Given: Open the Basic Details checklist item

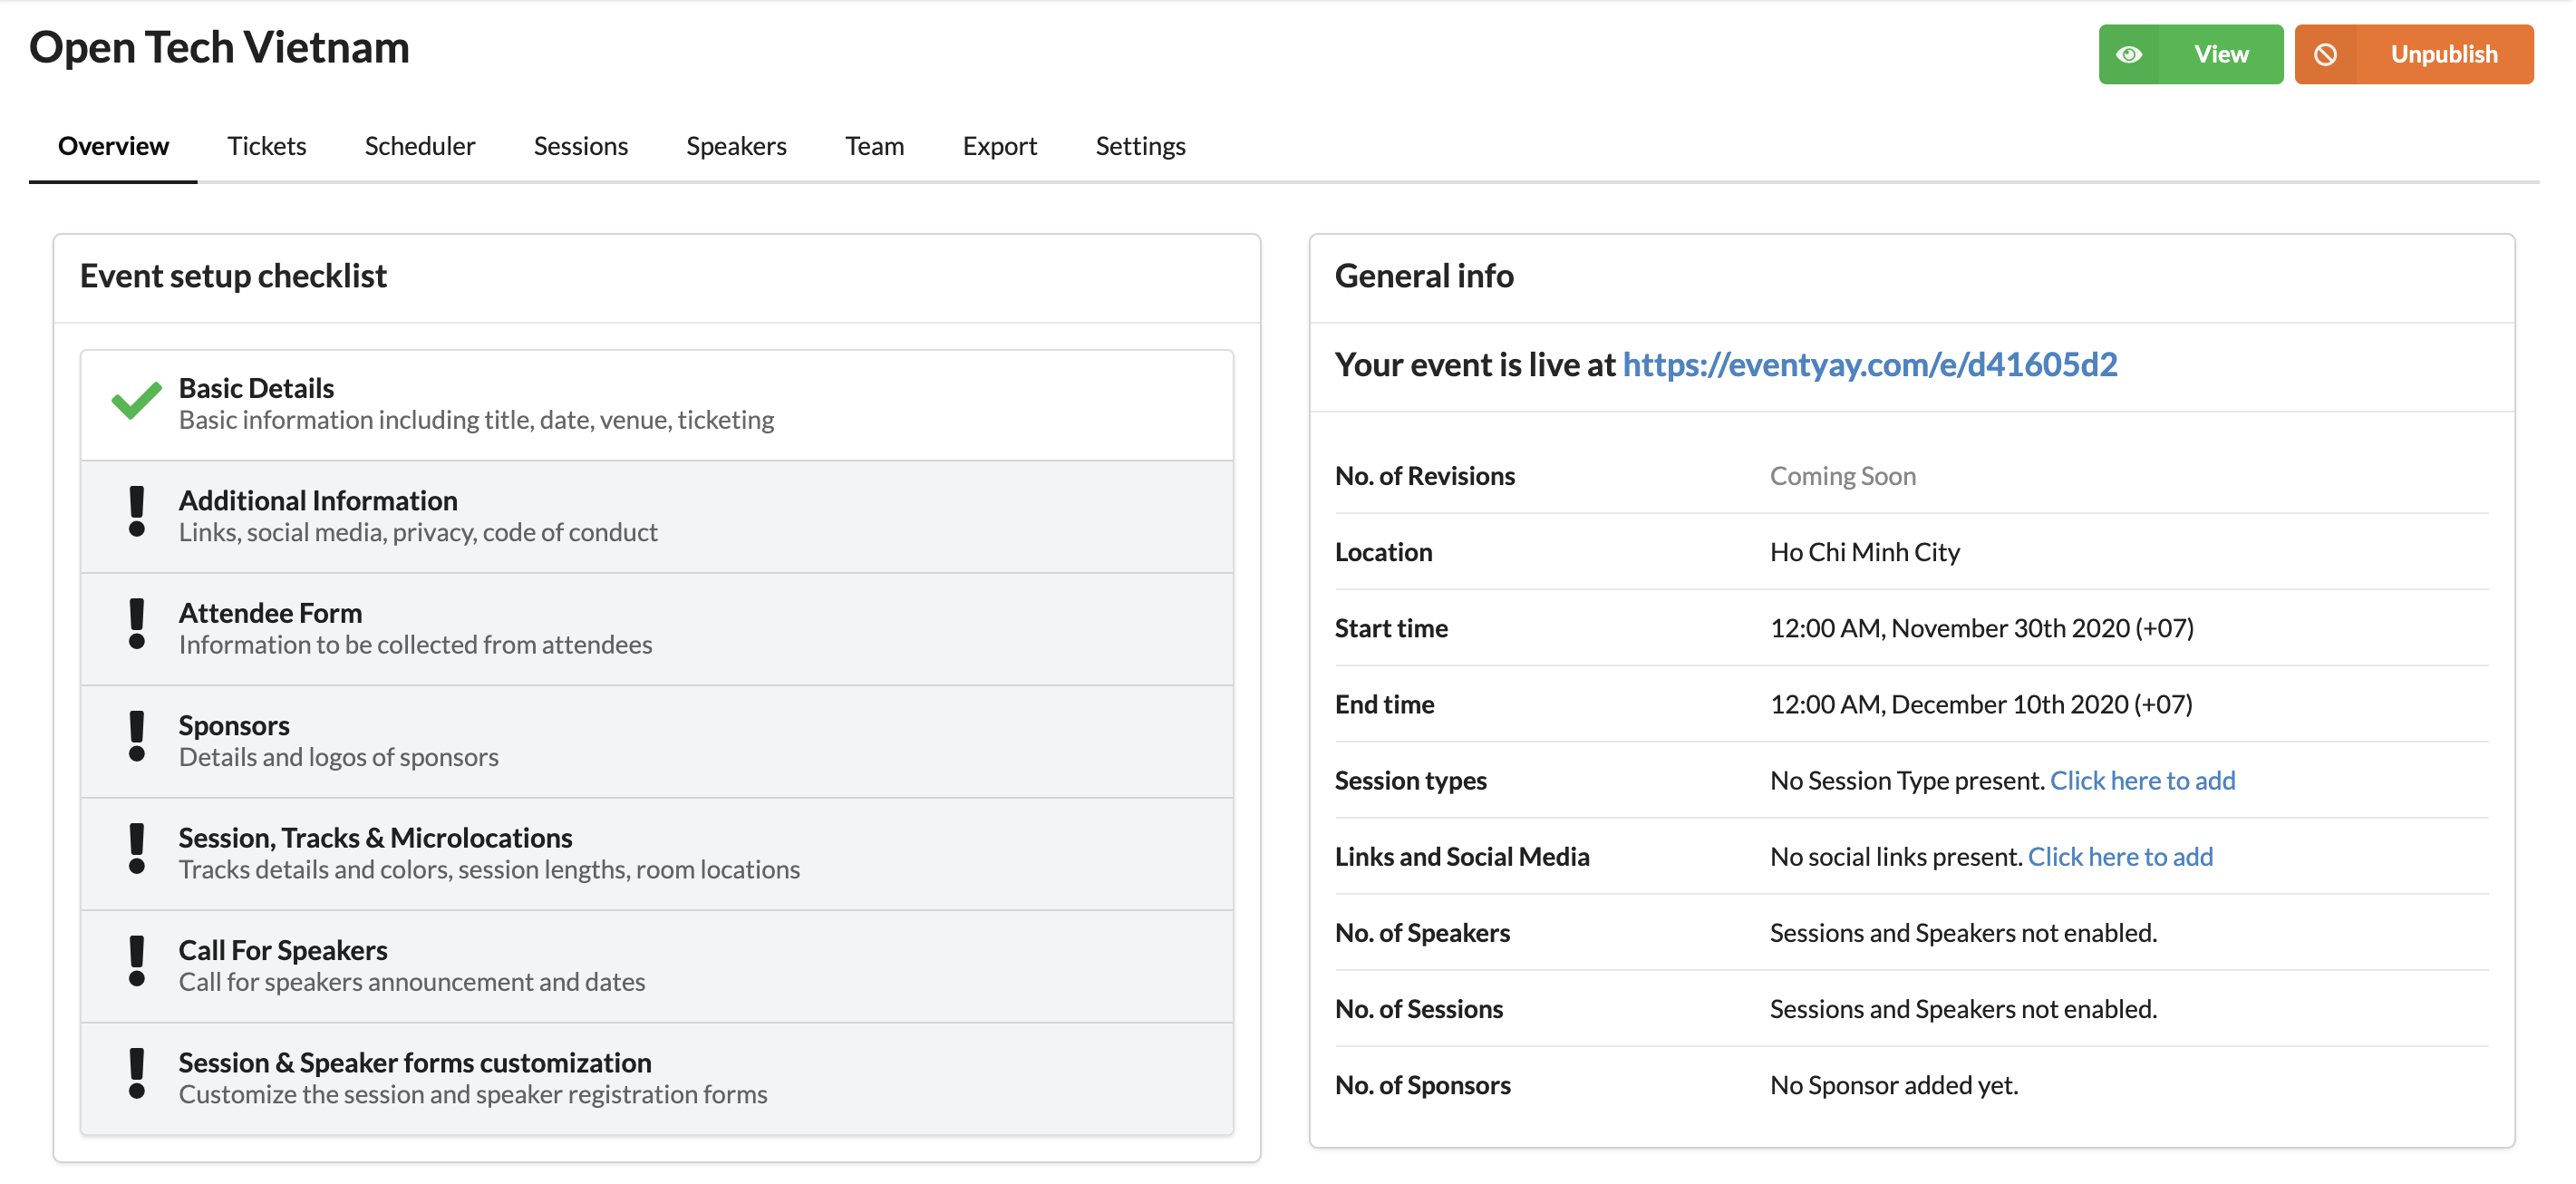Looking at the screenshot, I should (657, 405).
